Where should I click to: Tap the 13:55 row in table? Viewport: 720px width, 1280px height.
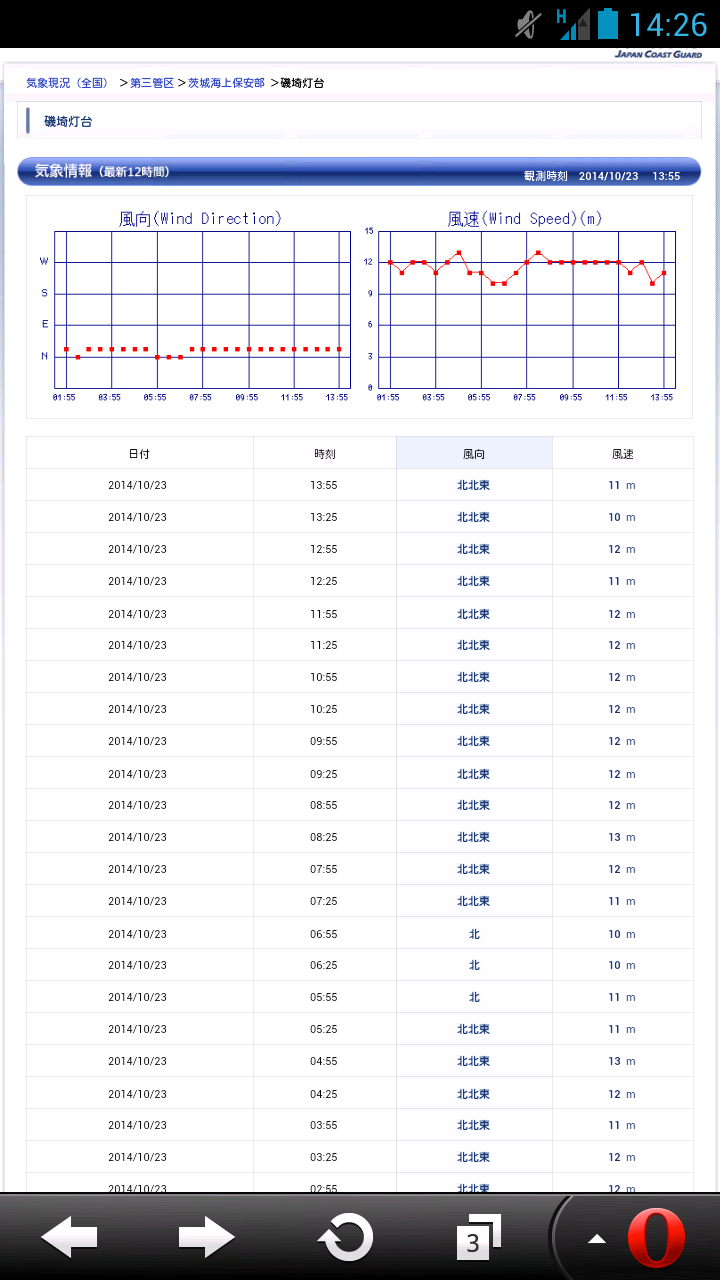pyautogui.click(x=324, y=485)
